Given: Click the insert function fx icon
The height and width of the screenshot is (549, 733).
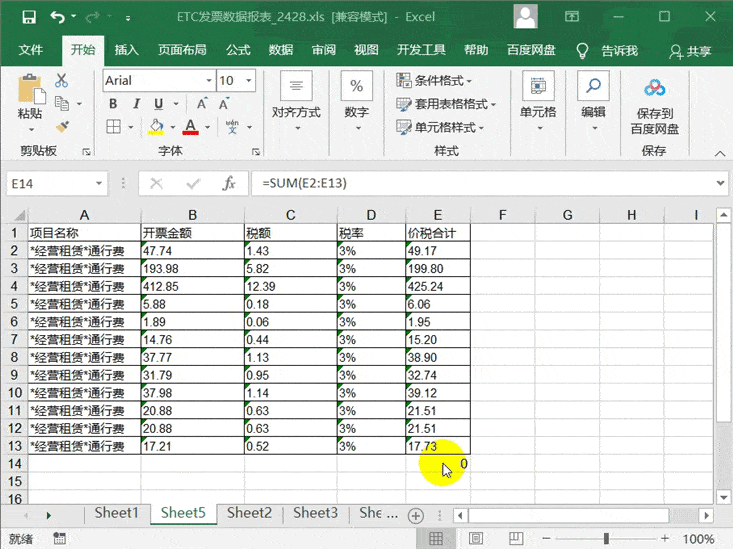Looking at the screenshot, I should [229, 183].
